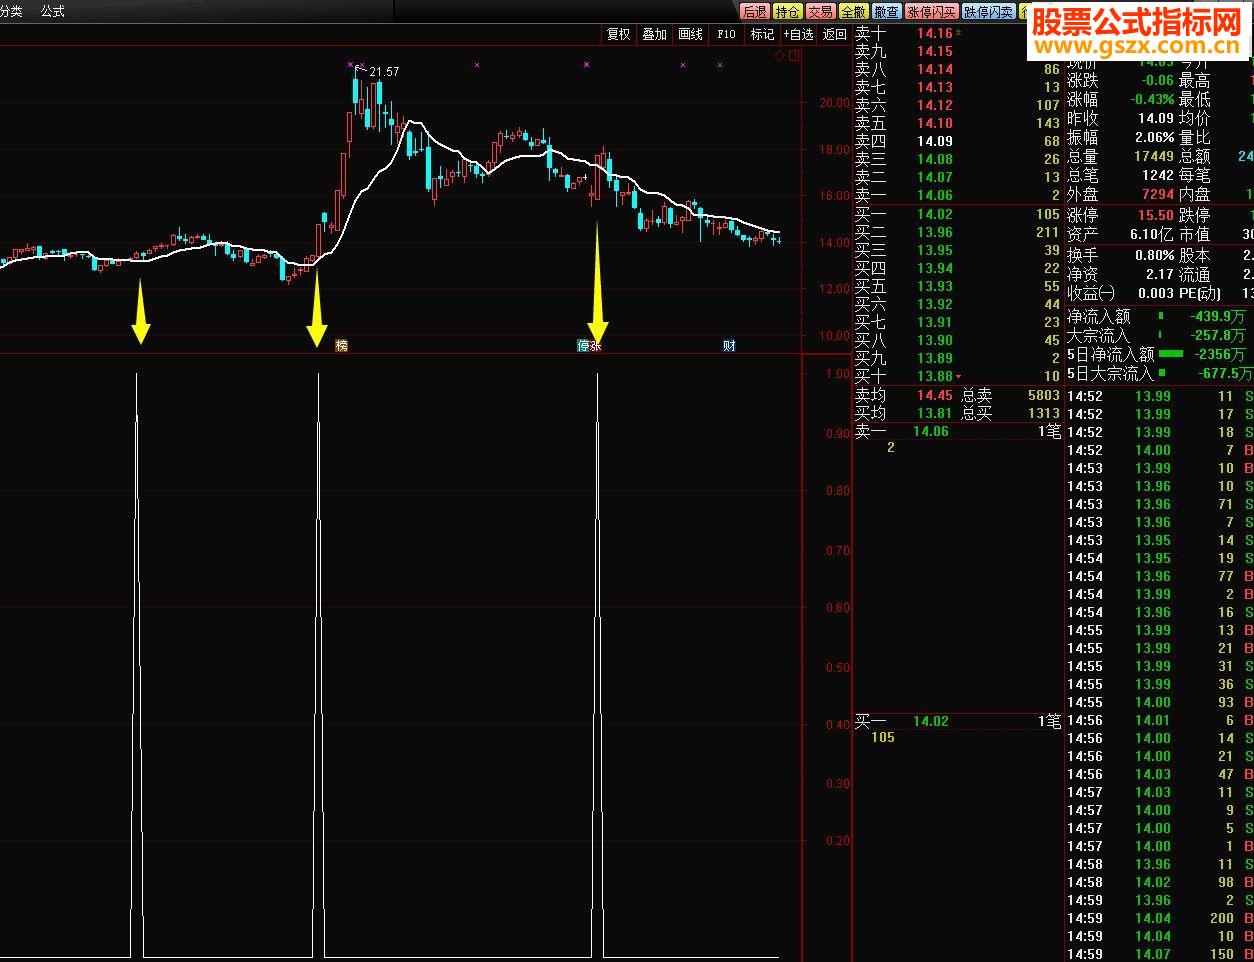
Task: Click the 卖十 price 14.16
Action: tap(935, 33)
